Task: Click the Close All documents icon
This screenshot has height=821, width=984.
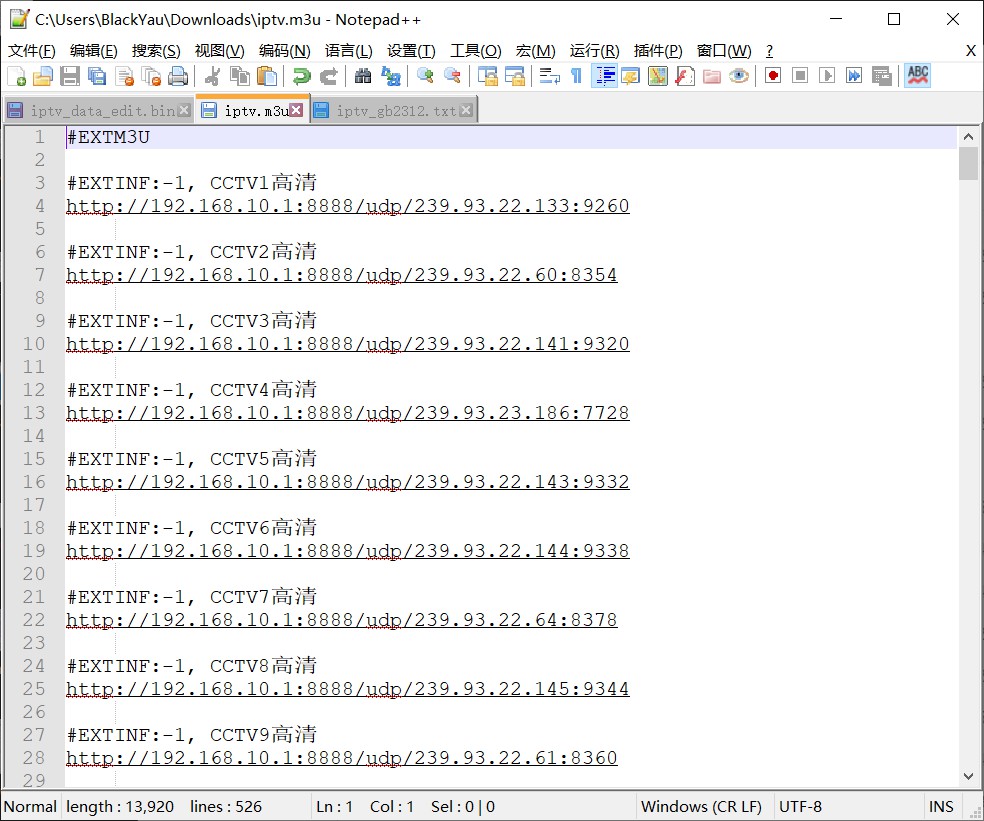Action: 151,76
